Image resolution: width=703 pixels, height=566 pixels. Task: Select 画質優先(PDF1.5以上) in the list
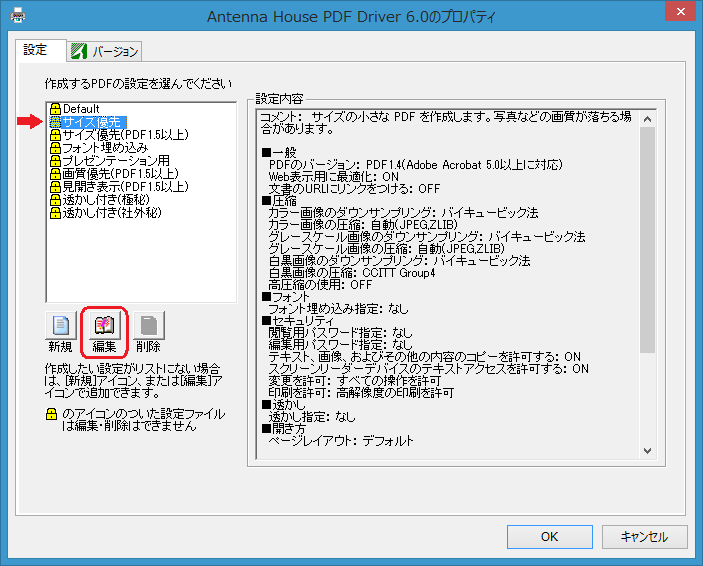tap(121, 174)
